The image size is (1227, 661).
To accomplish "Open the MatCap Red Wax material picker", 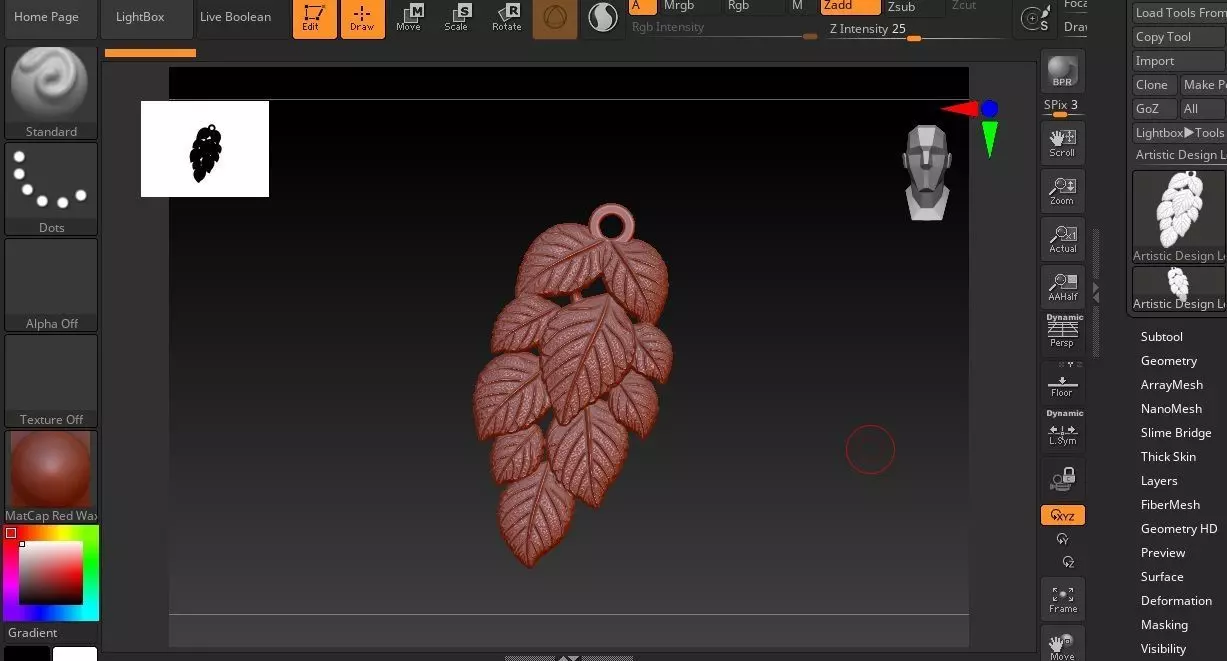I will point(51,477).
